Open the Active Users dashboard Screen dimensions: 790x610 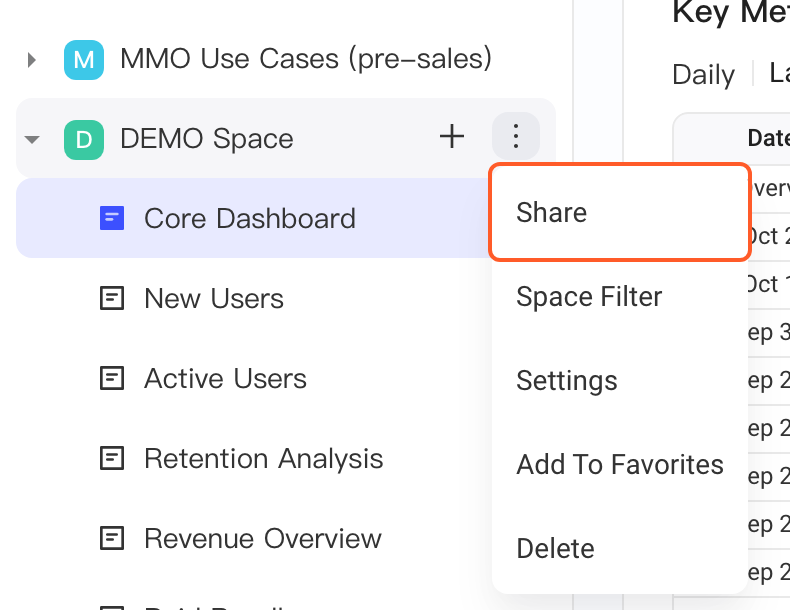pos(225,378)
